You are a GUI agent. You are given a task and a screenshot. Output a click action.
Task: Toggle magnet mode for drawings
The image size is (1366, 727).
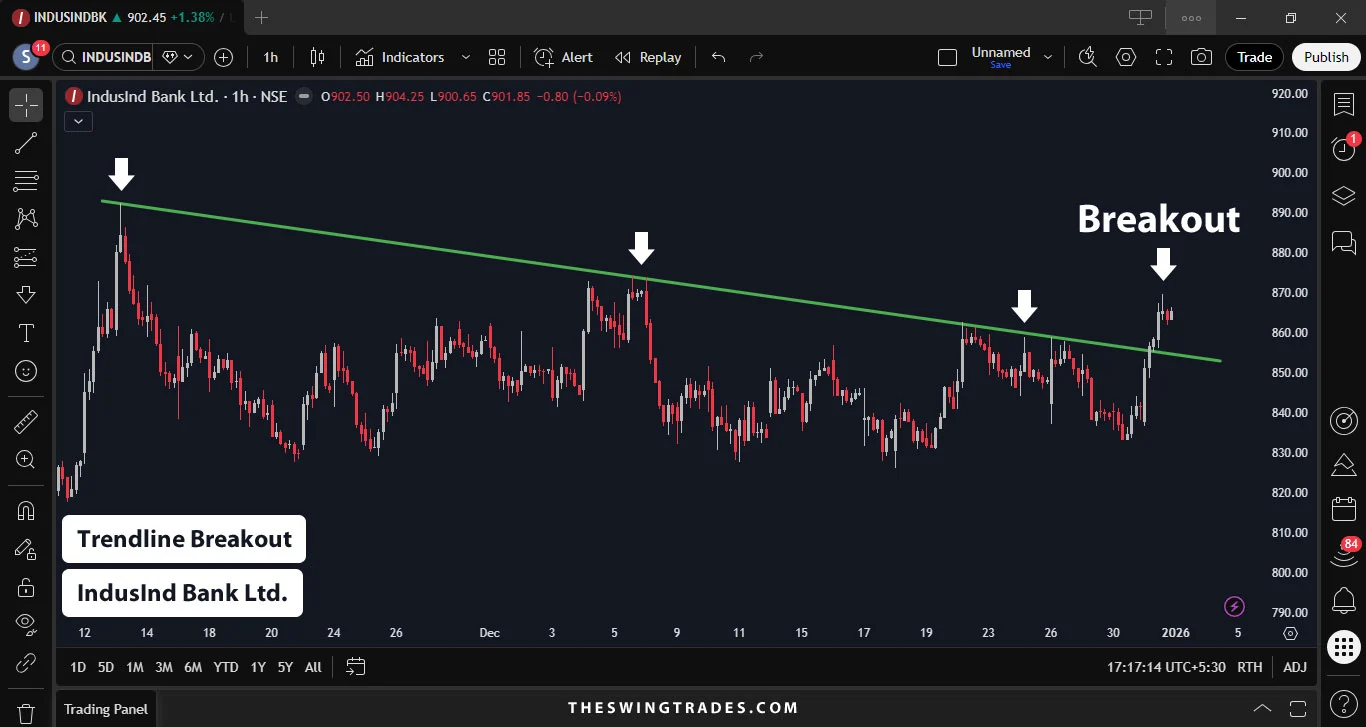(x=26, y=511)
